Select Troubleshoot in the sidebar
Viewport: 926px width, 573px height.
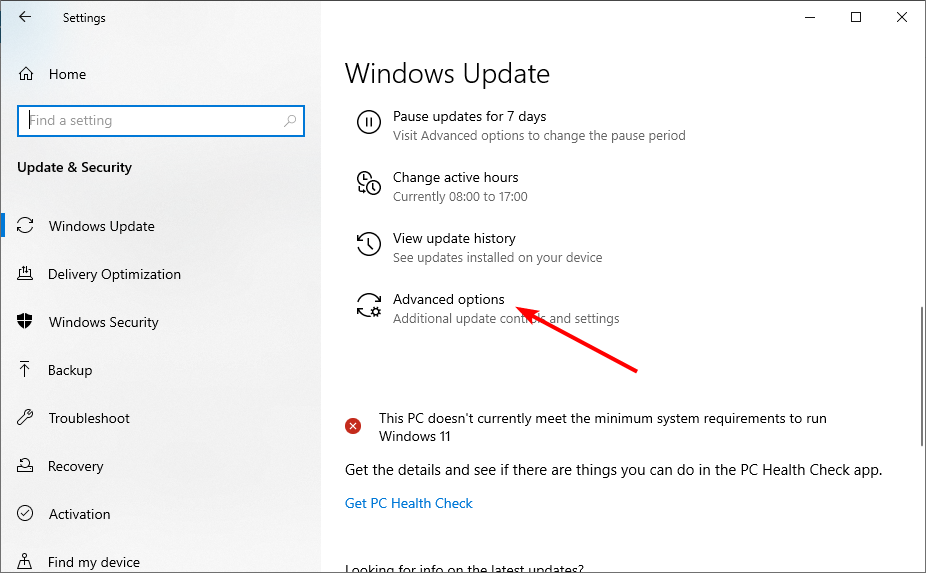coord(89,418)
